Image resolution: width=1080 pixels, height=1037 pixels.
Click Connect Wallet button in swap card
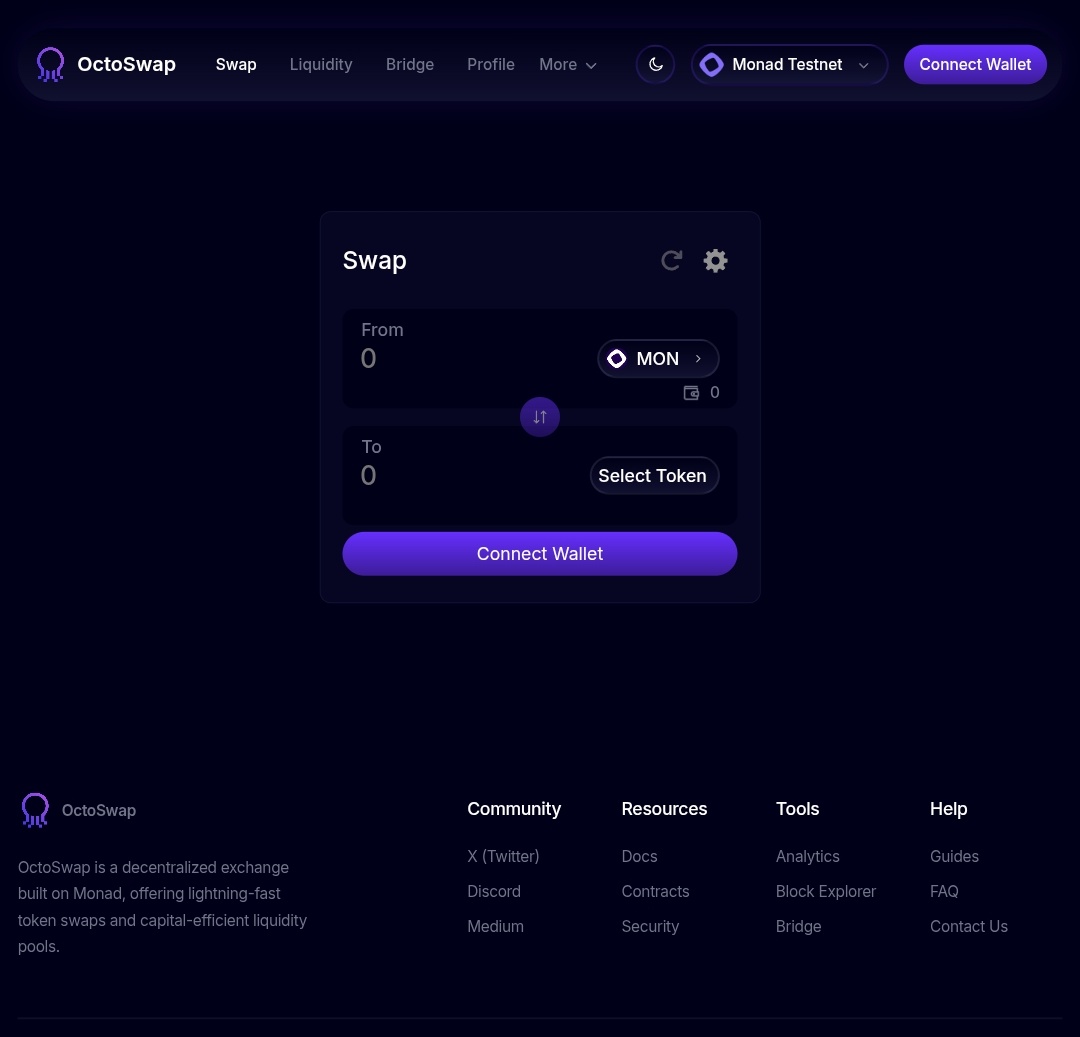click(539, 554)
